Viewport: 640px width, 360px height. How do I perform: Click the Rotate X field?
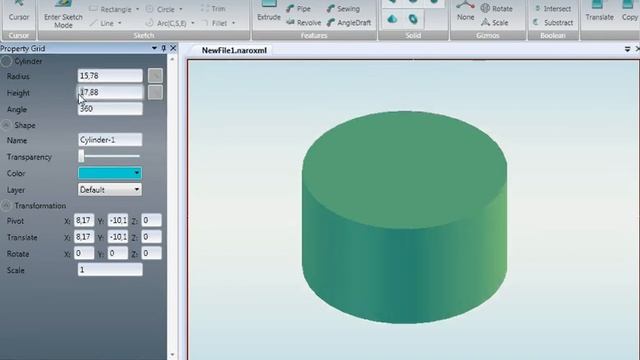(x=84, y=253)
